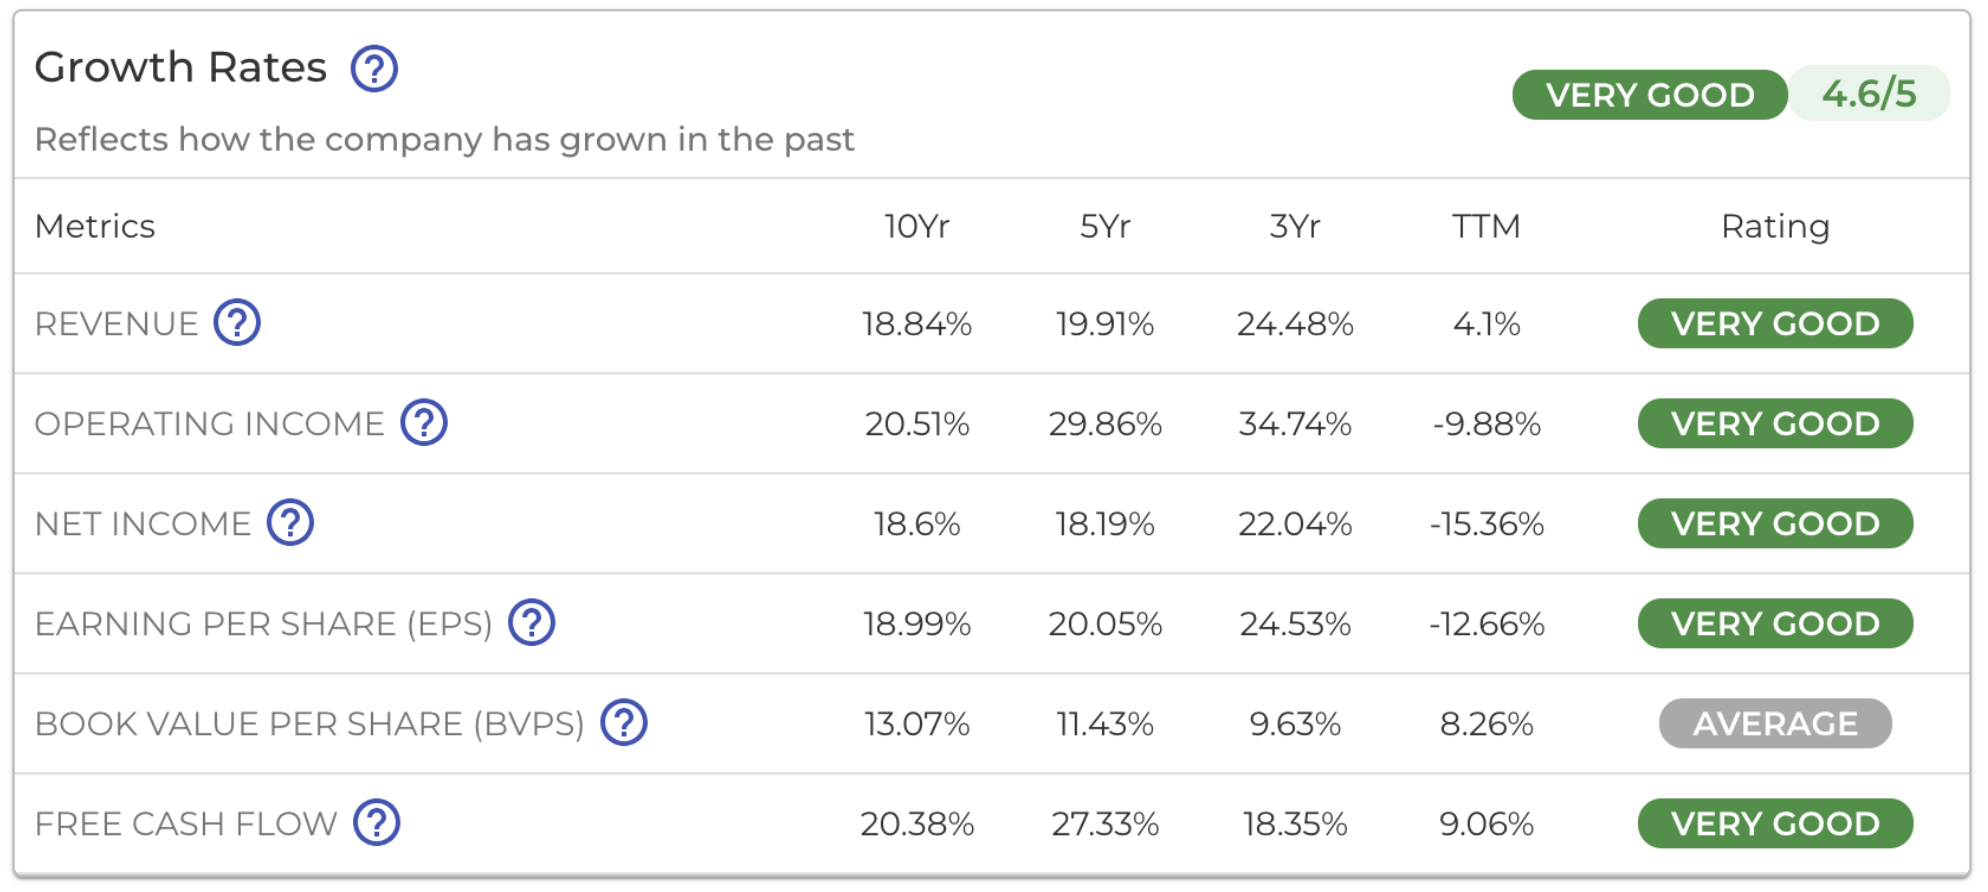Click the Free Cash Flow help icon
The height and width of the screenshot is (892, 1988).
pyautogui.click(x=377, y=823)
